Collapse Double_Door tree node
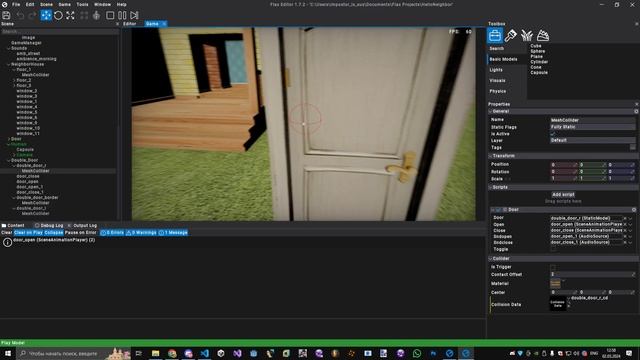Viewport: 640px width, 360px height. coord(9,160)
